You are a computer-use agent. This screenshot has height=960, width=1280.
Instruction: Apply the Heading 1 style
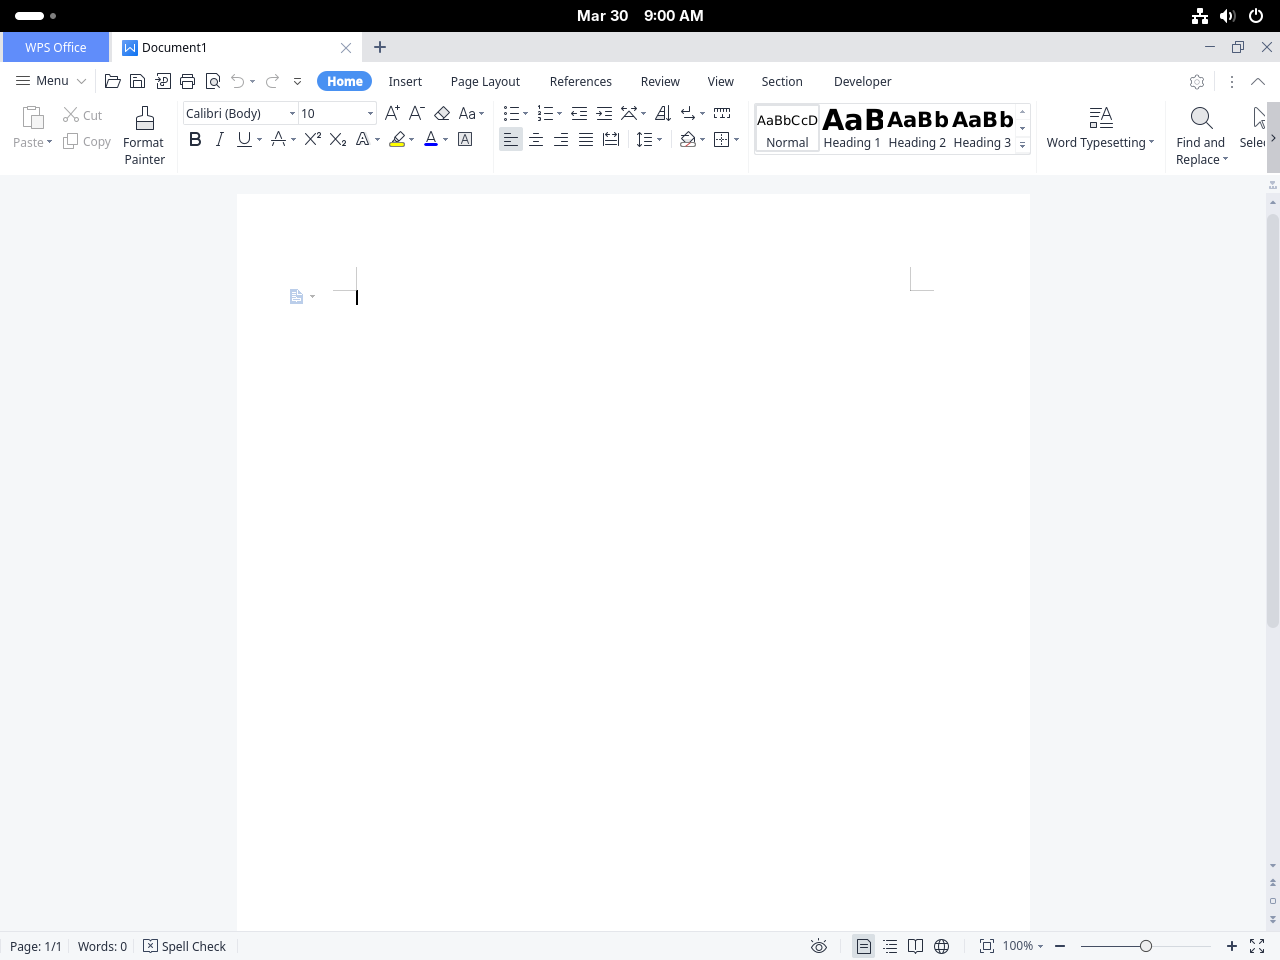(851, 128)
